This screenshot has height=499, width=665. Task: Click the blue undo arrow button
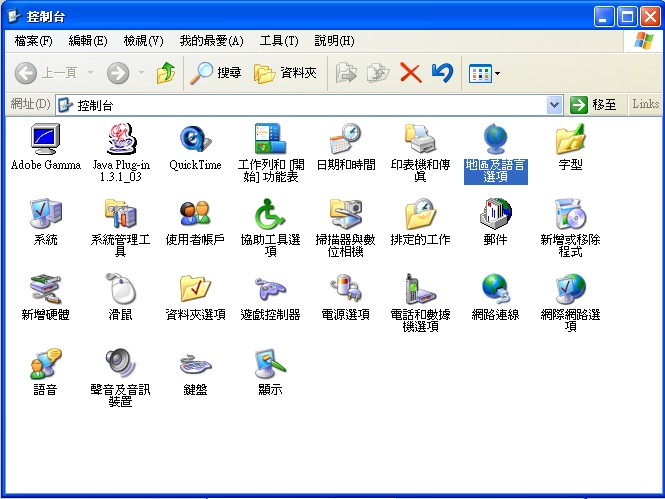tap(442, 73)
